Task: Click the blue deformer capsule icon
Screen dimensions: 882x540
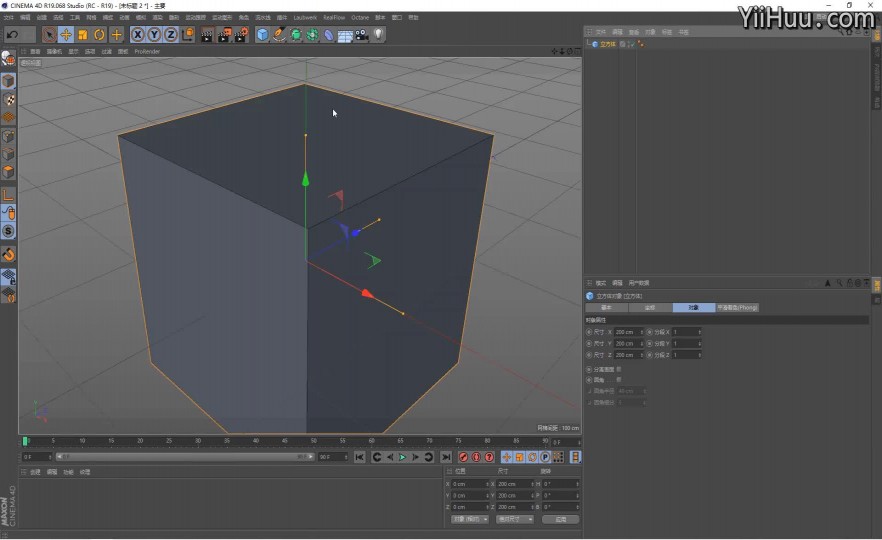Action: tap(329, 35)
